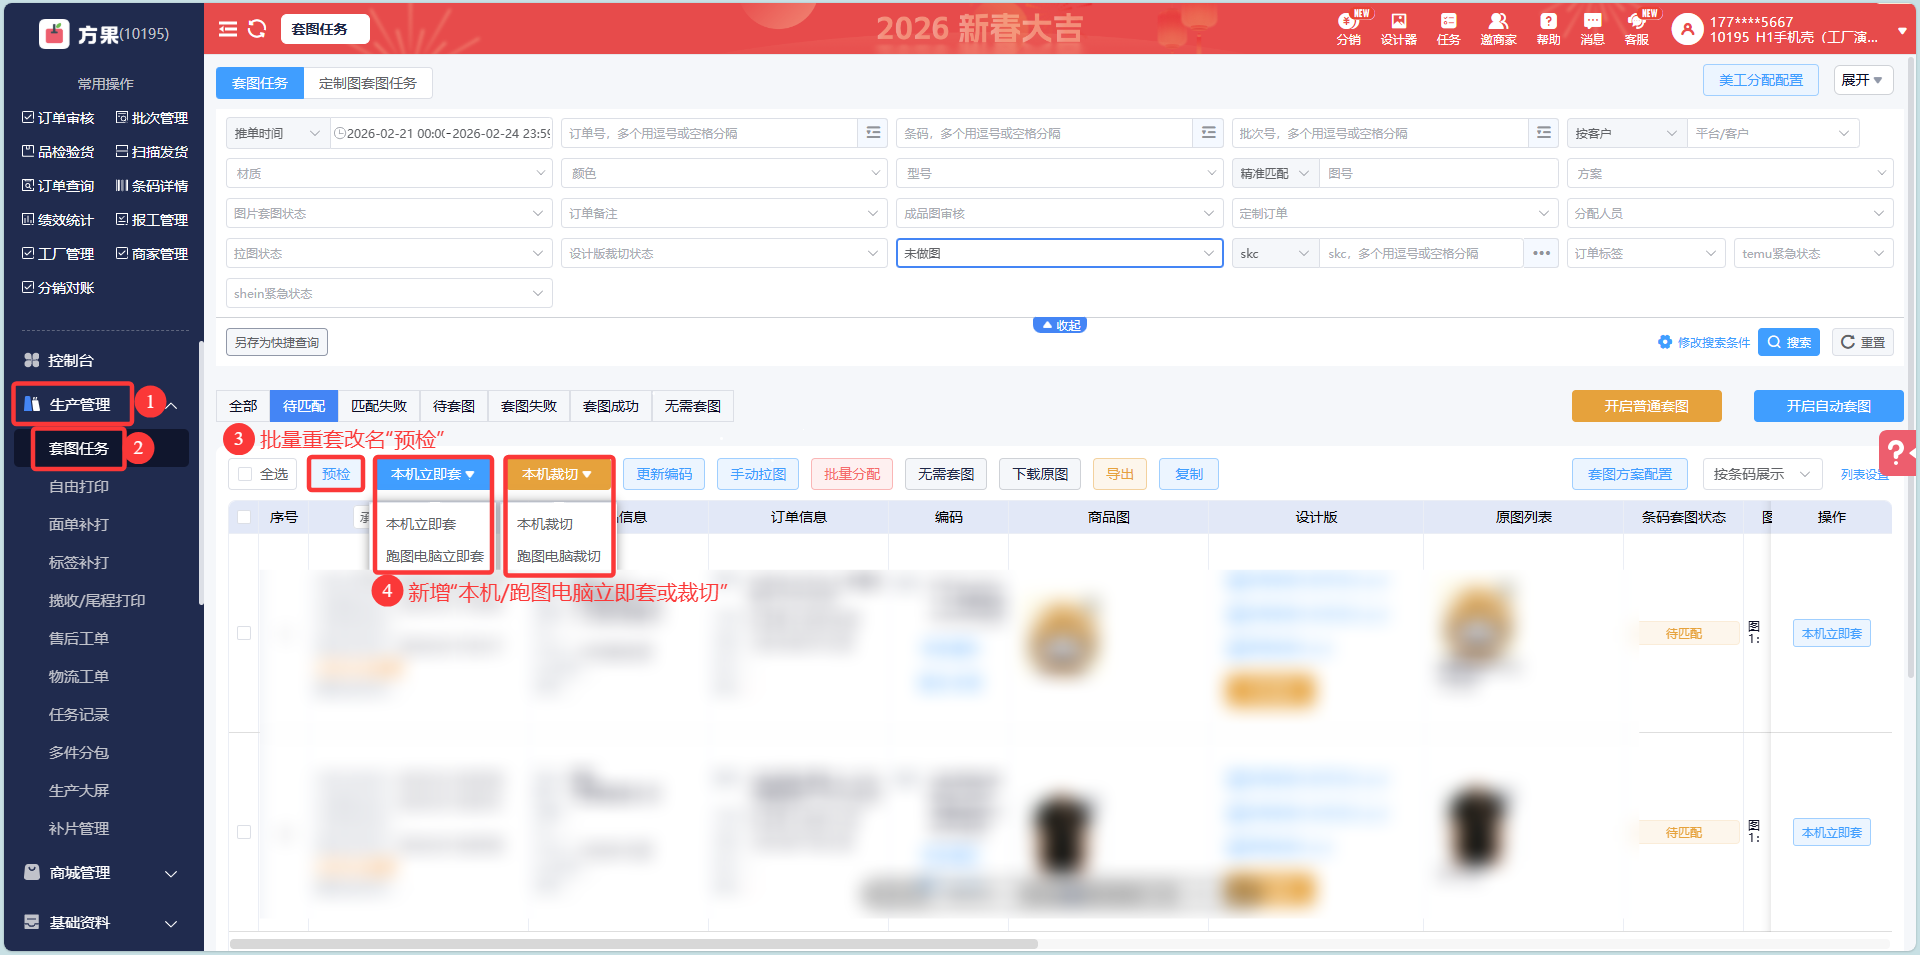This screenshot has width=1920, height=955.
Task: Open the 客服 customer service icon
Action: 1637,29
